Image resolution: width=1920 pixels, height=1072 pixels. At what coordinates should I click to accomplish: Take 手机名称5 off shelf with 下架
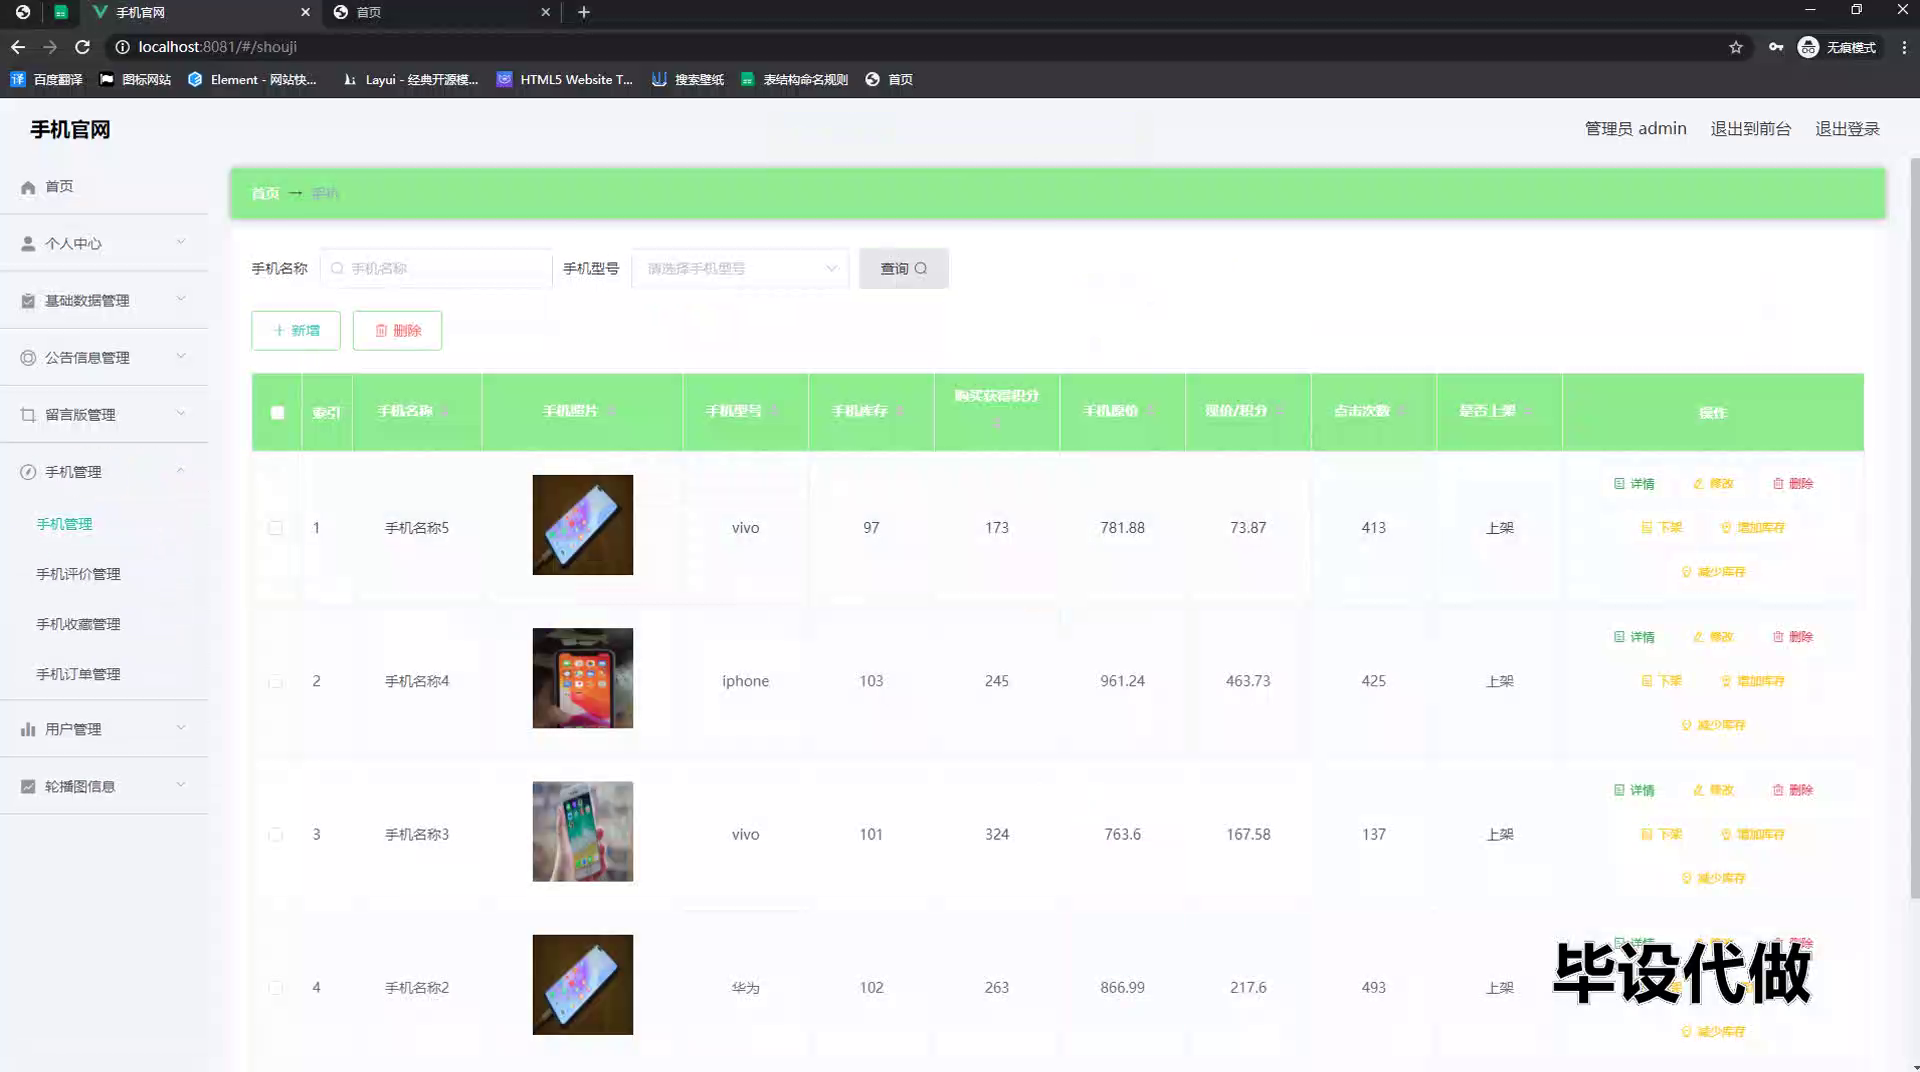(1662, 527)
